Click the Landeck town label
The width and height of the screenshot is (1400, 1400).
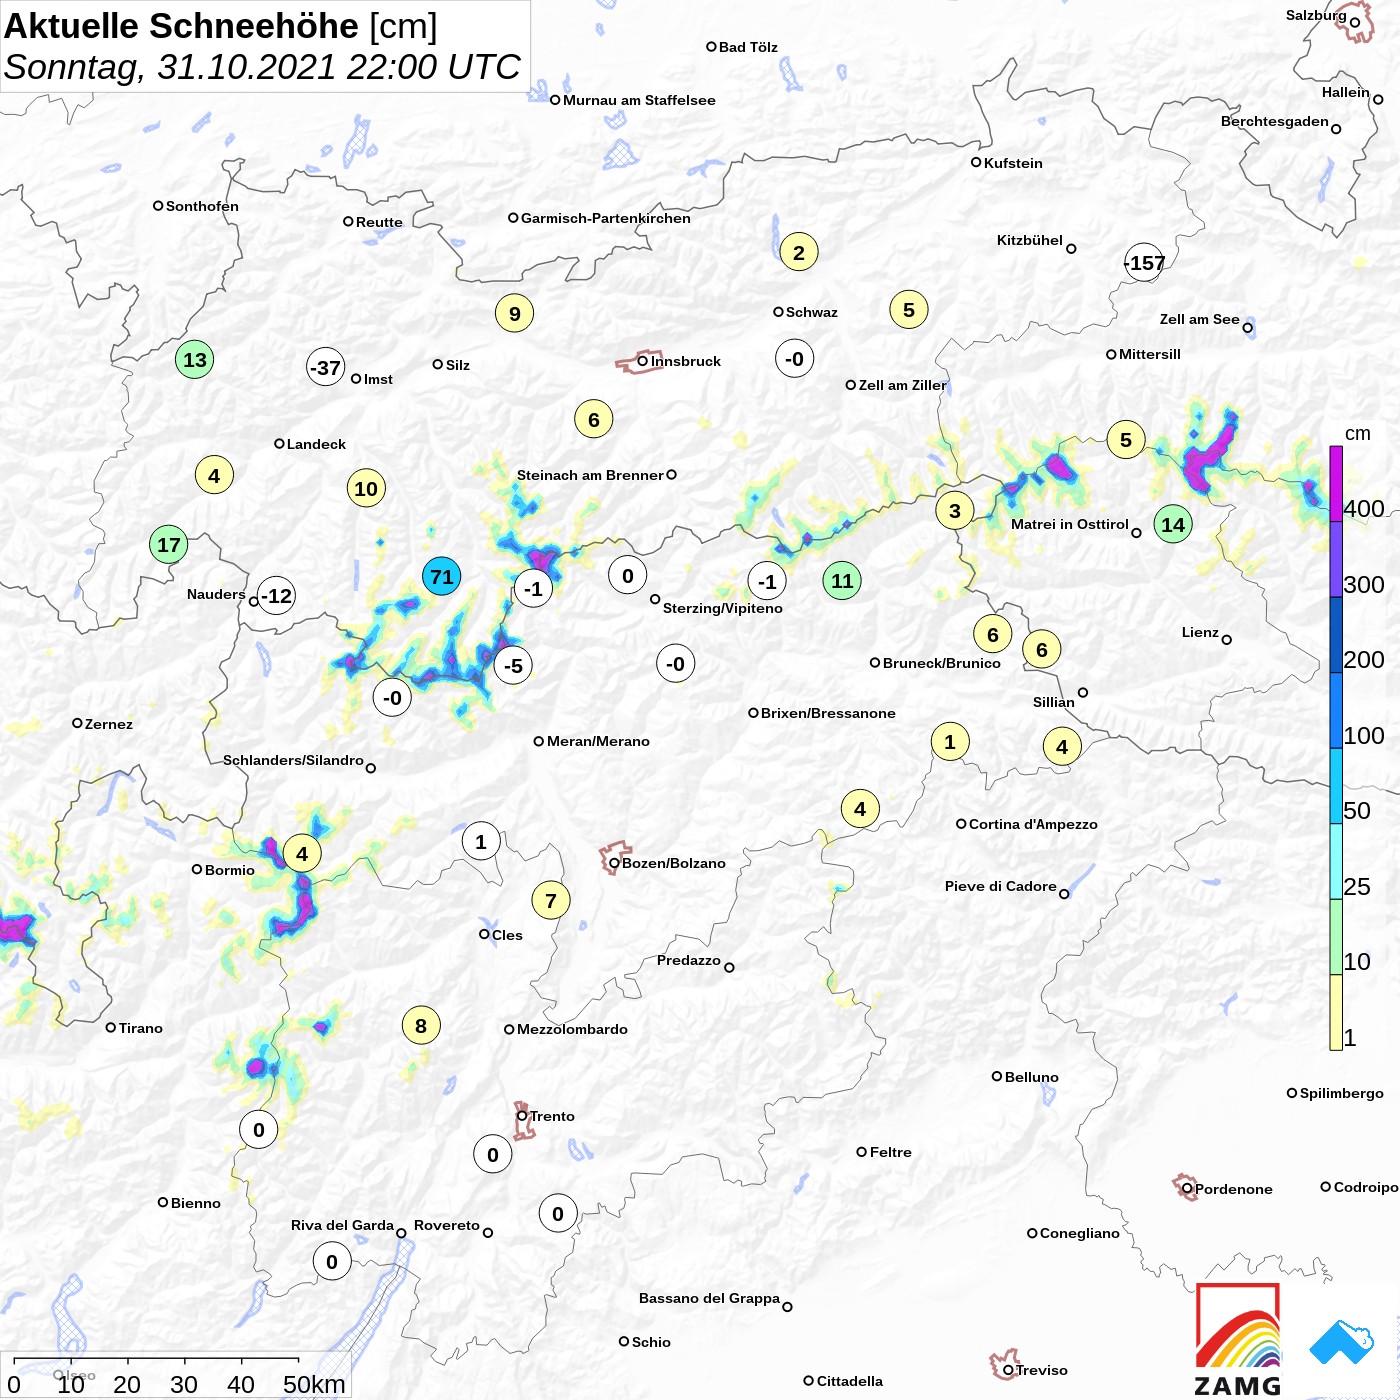coord(316,444)
